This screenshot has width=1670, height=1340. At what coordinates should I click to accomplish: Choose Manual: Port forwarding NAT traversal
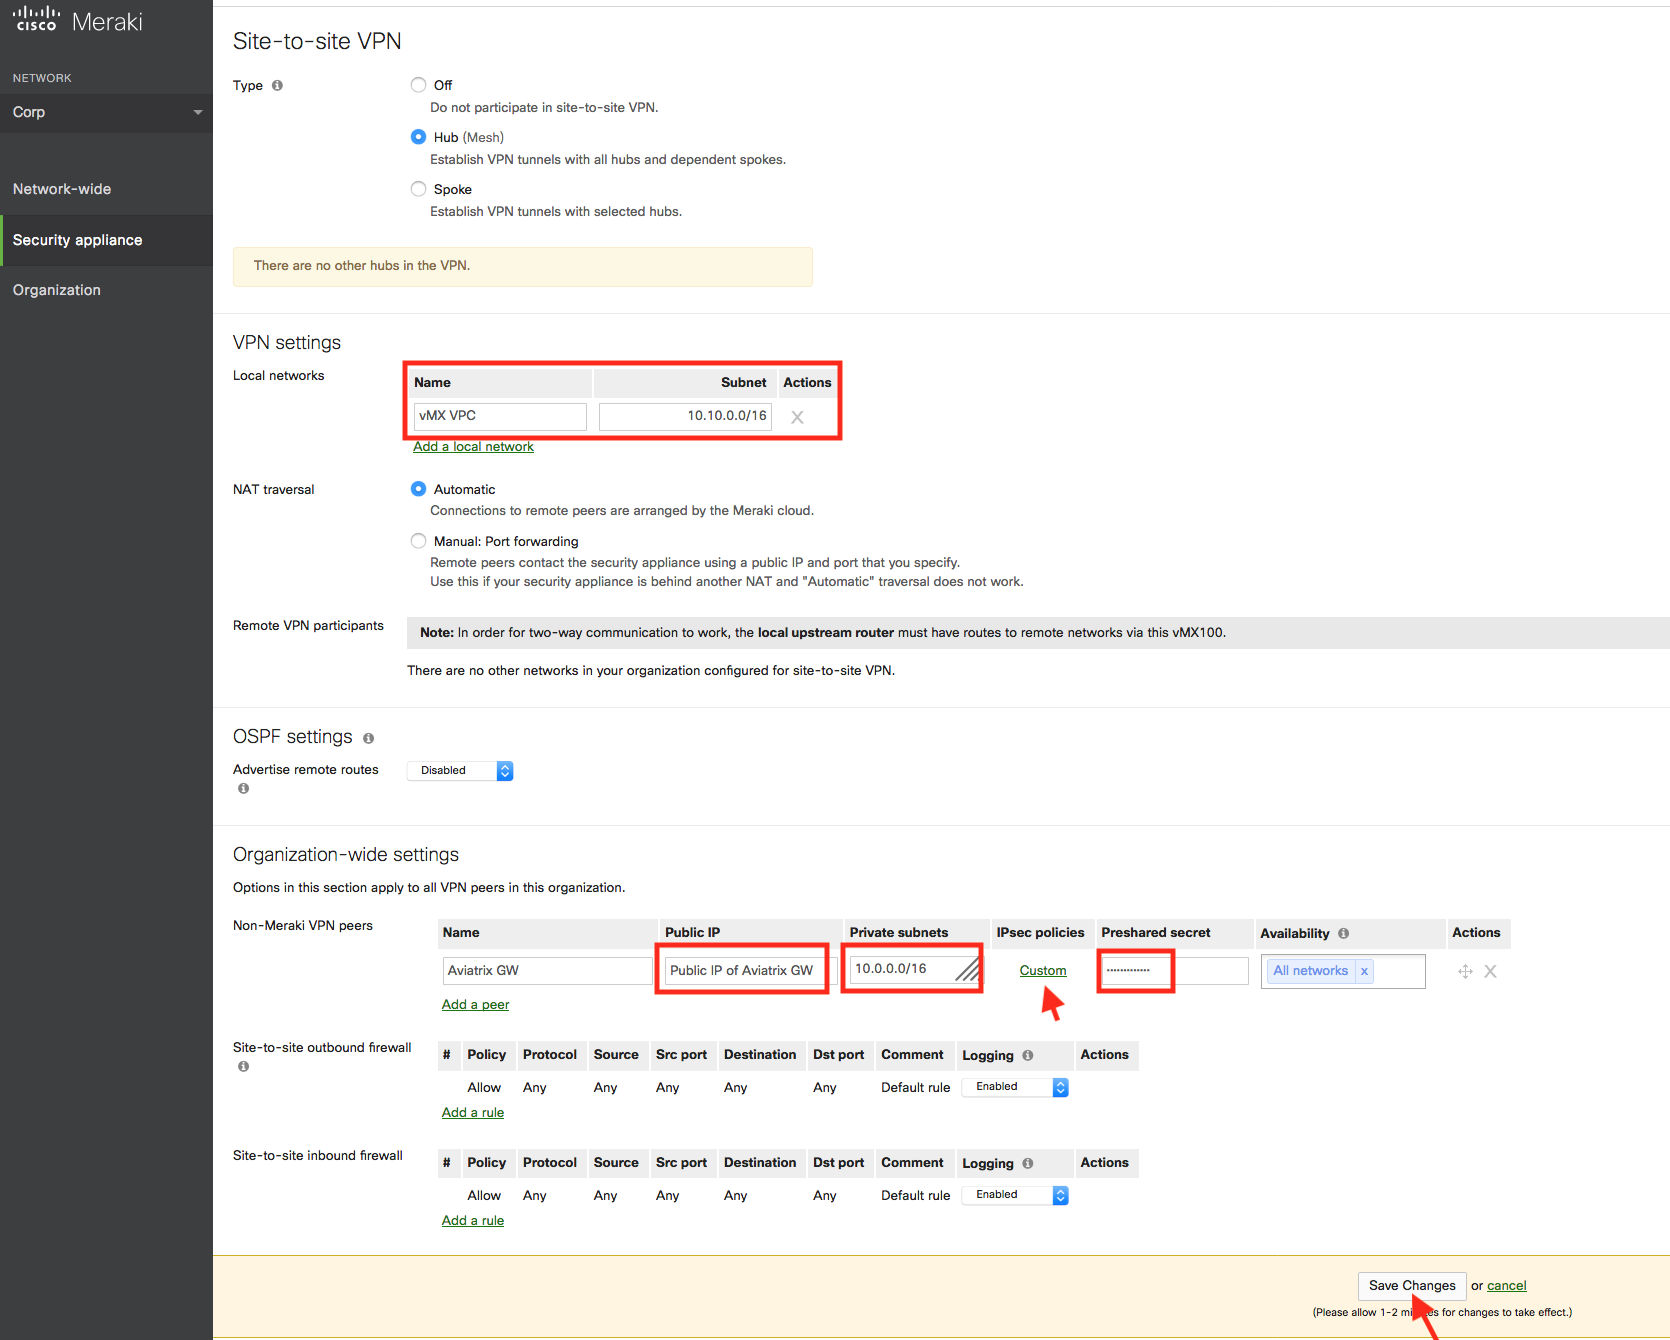[x=418, y=541]
